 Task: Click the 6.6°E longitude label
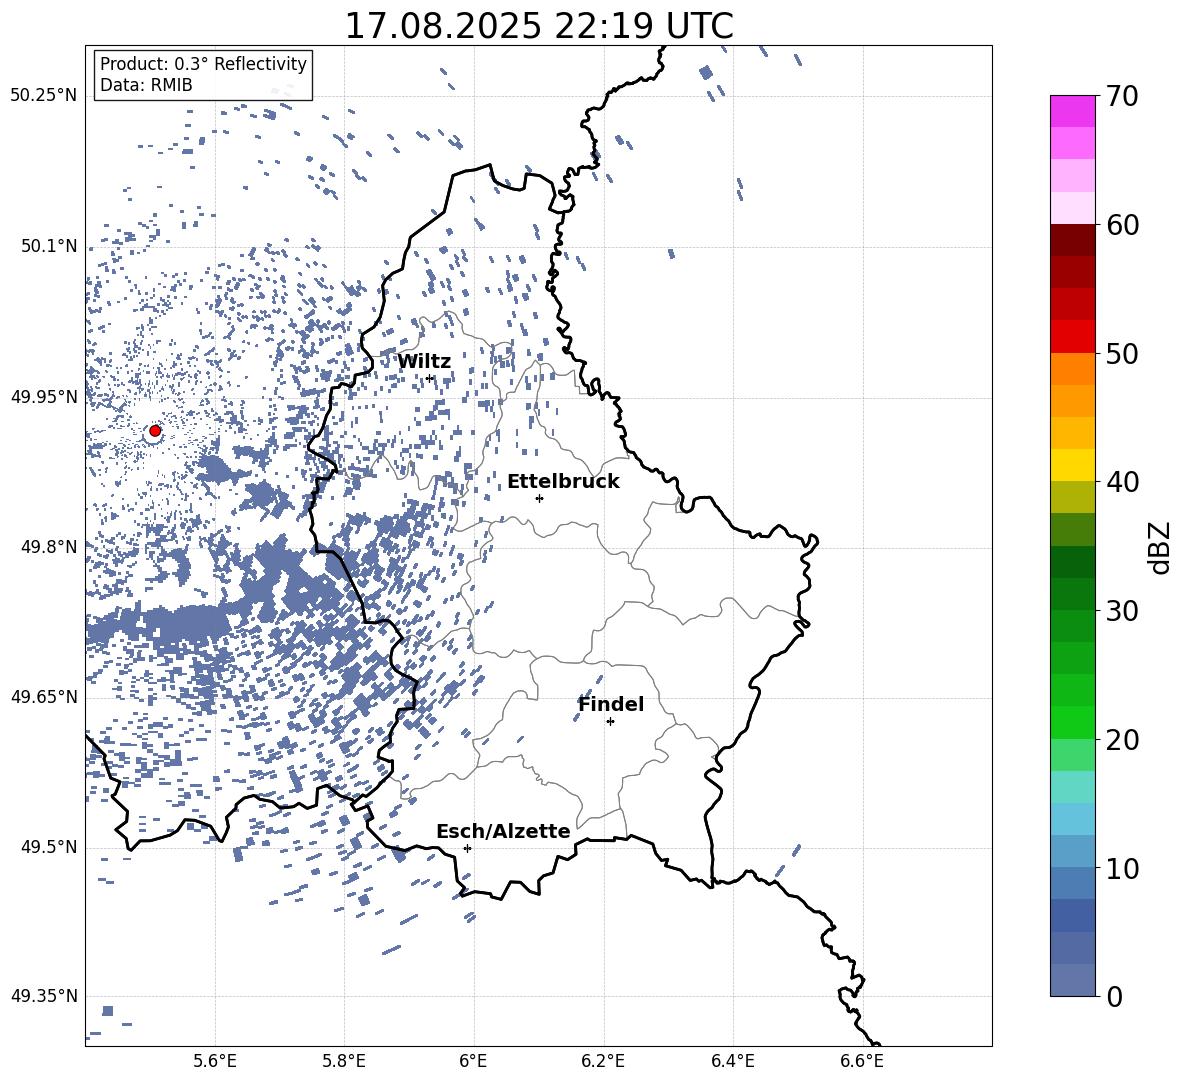tap(862, 1061)
